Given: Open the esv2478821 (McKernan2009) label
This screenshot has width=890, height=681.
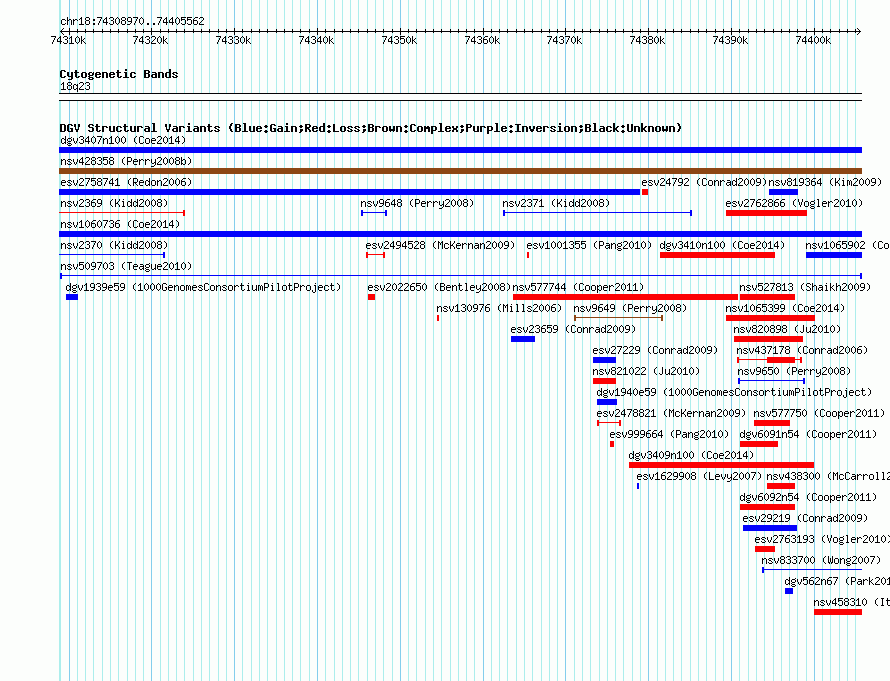Looking at the screenshot, I should pyautogui.click(x=671, y=413).
